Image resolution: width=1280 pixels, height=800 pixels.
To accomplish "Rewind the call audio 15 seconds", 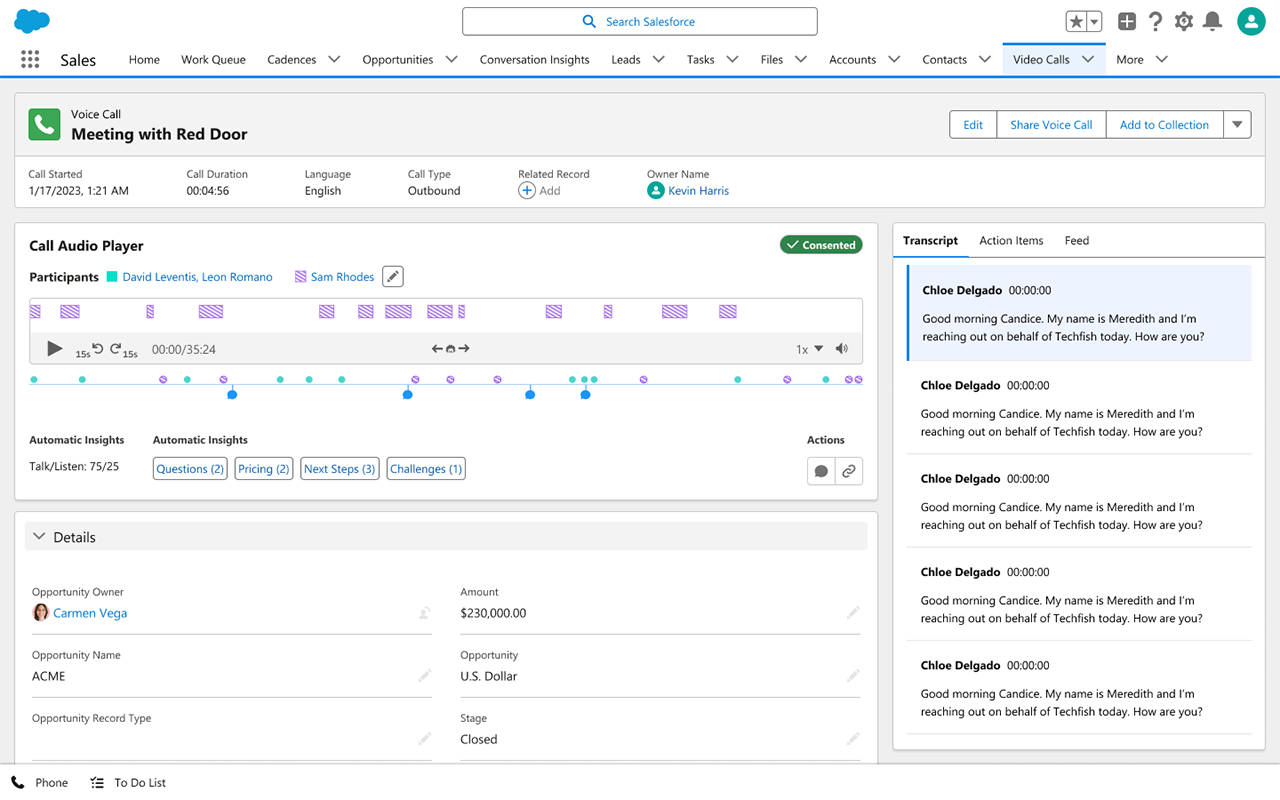I will click(97, 348).
